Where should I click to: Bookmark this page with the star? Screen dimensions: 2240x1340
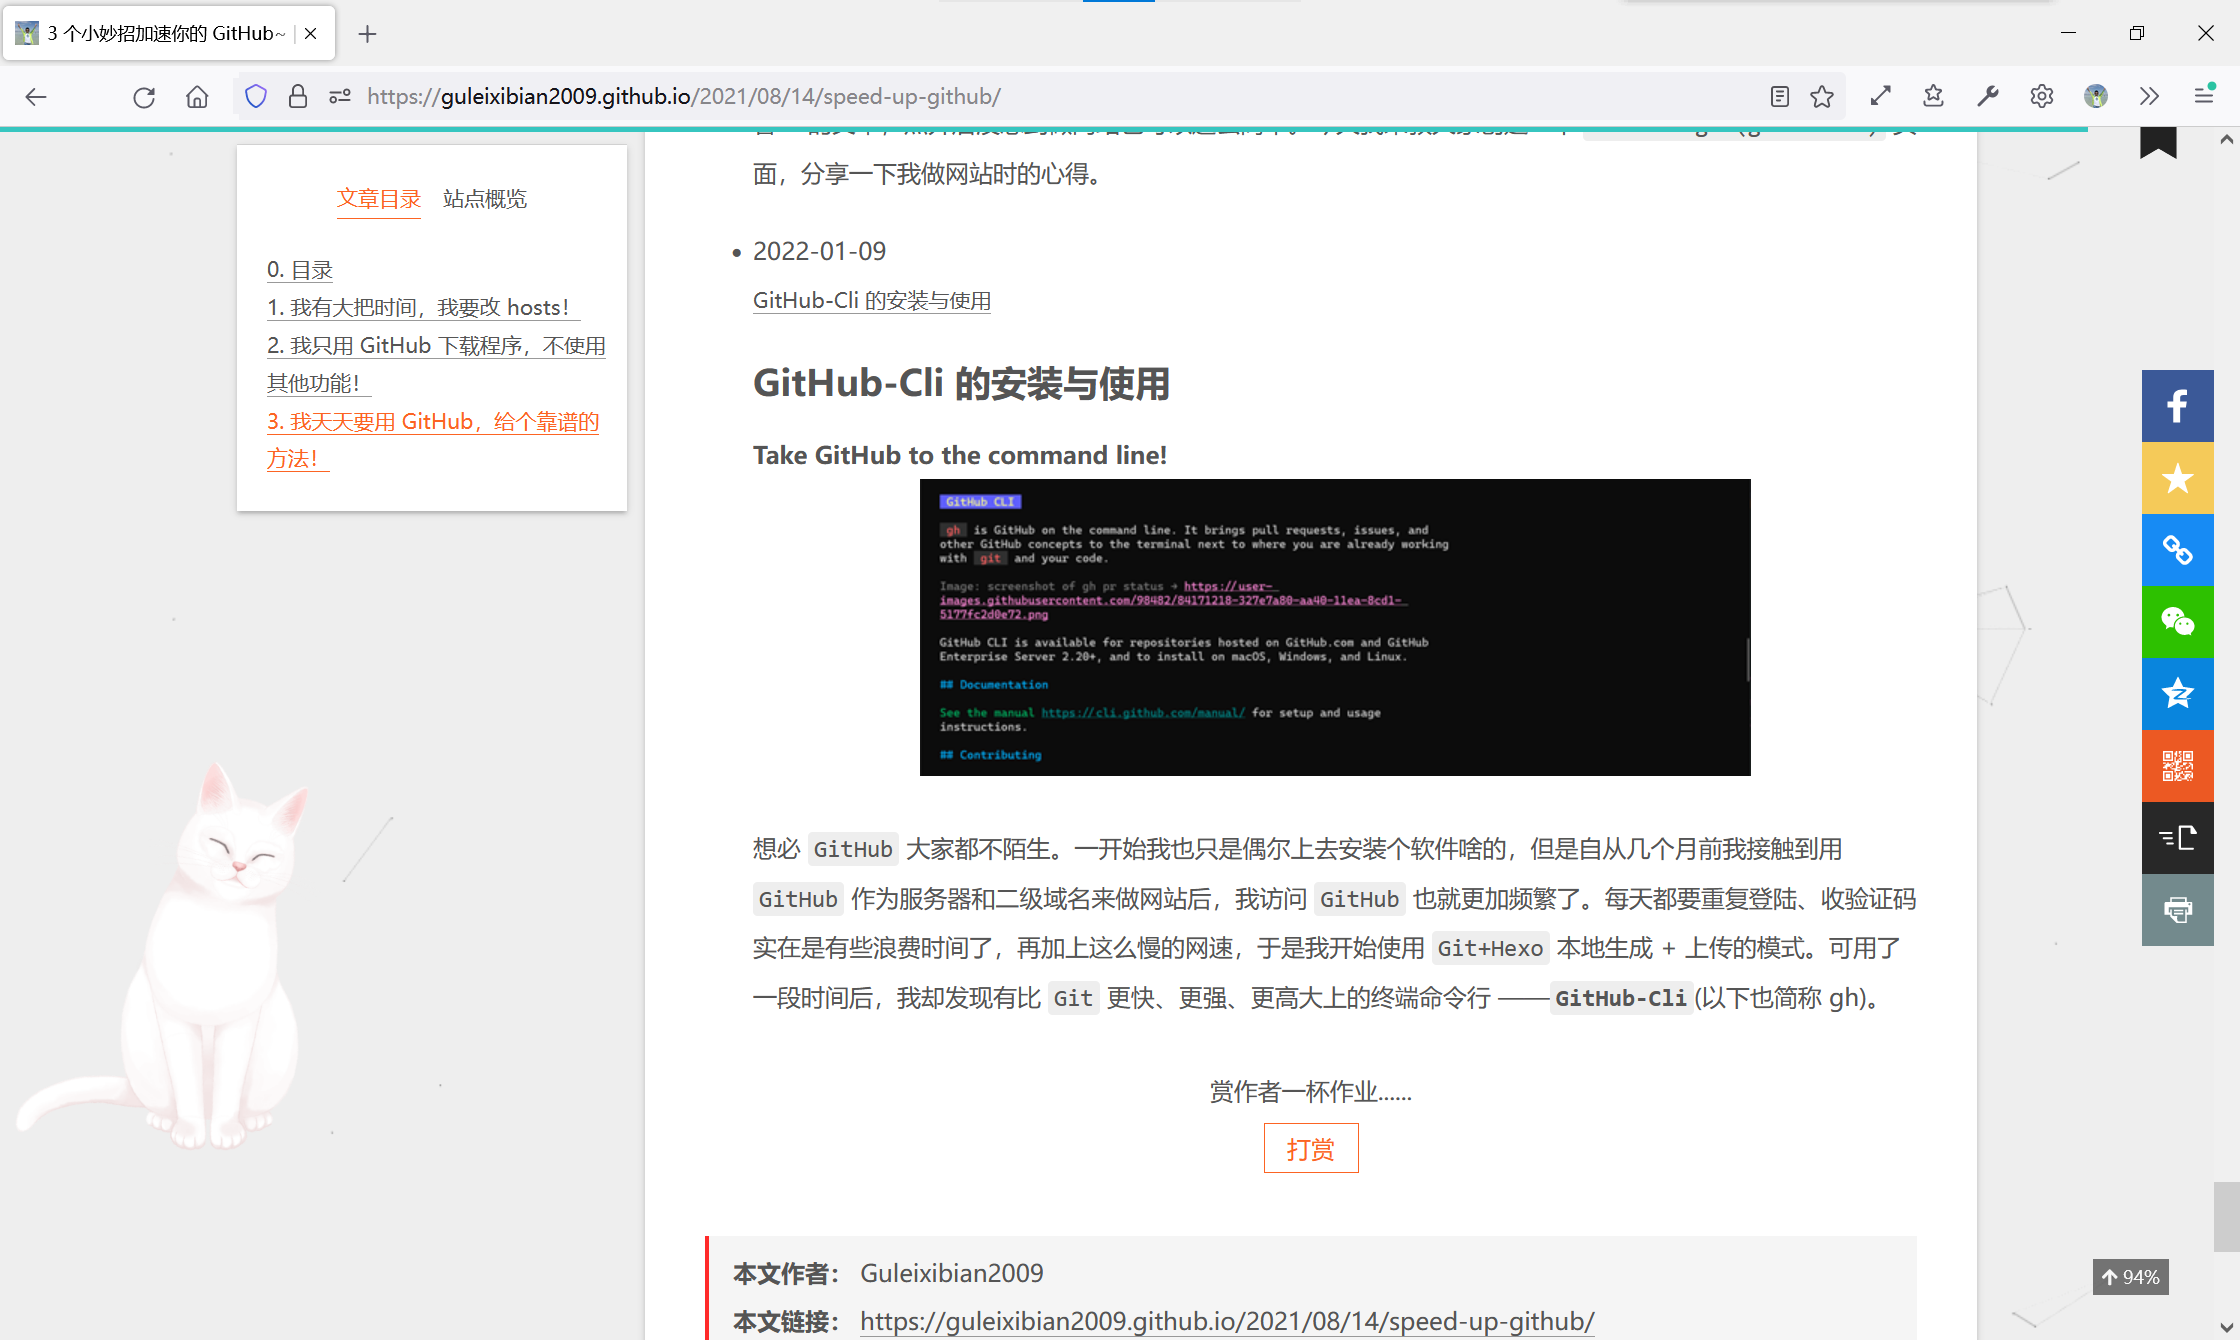tap(1822, 97)
